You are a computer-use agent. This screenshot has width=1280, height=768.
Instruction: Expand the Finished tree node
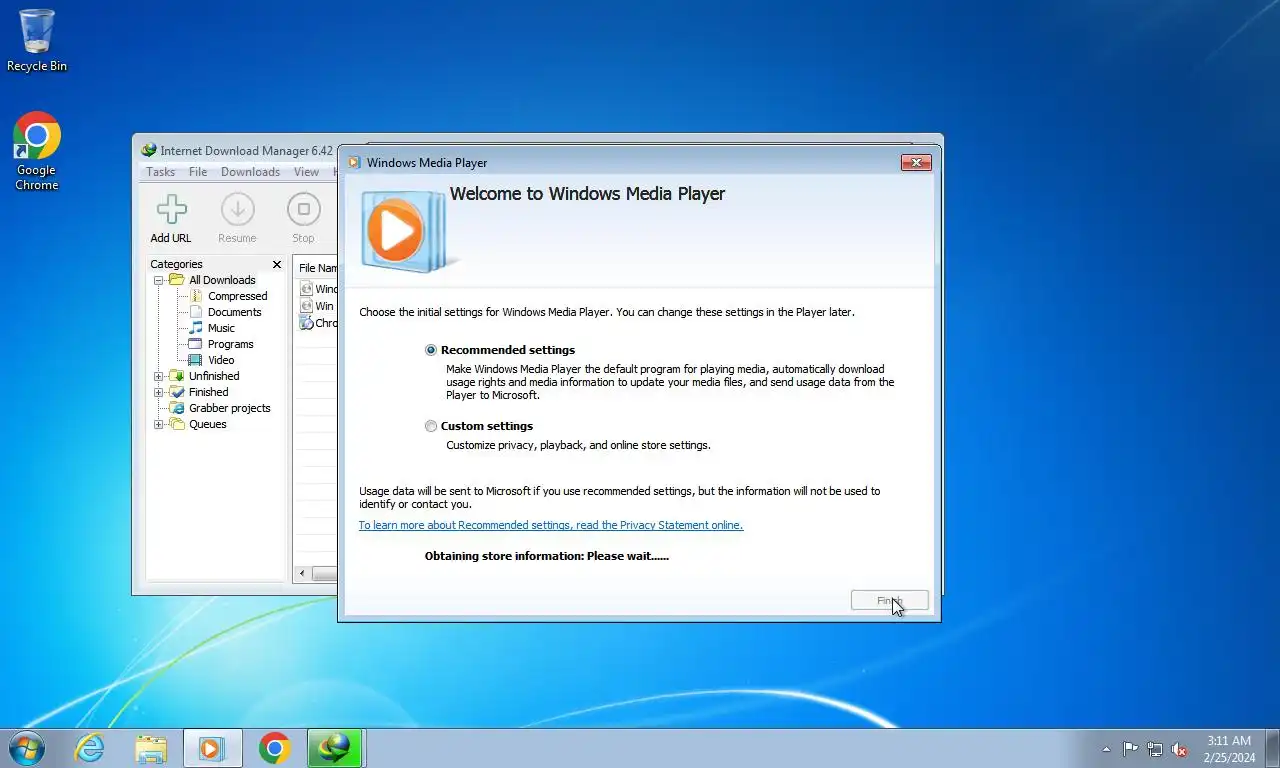(158, 392)
